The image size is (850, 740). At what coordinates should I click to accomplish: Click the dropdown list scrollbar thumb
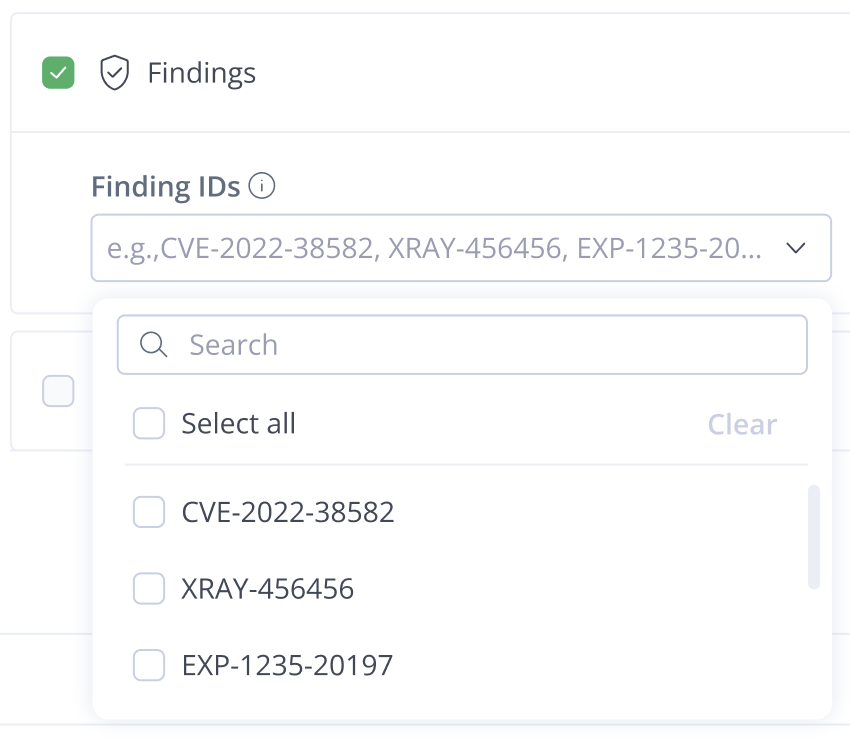tap(814, 537)
